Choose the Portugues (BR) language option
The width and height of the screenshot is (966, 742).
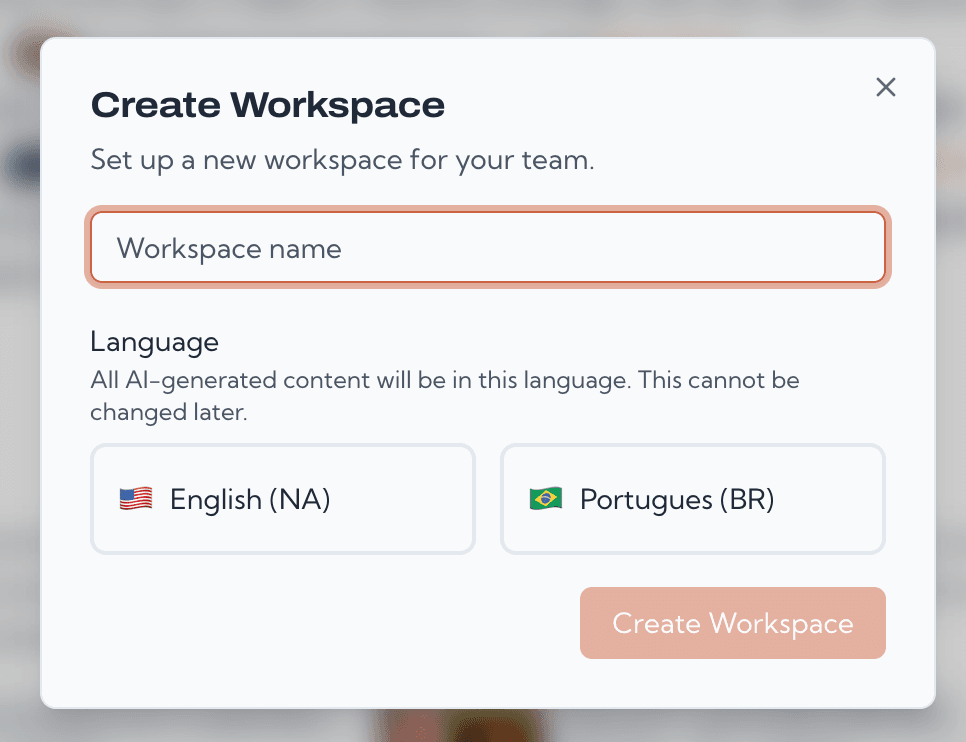[x=693, y=499]
